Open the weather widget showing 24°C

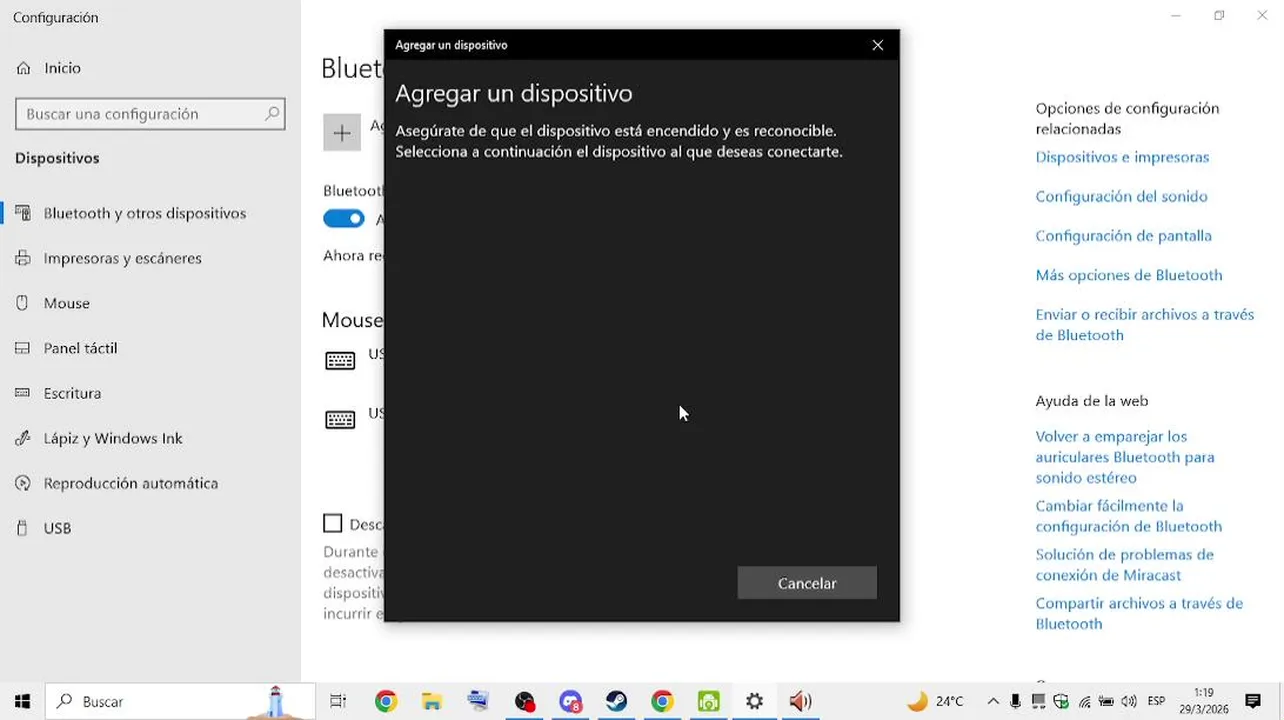click(936, 701)
